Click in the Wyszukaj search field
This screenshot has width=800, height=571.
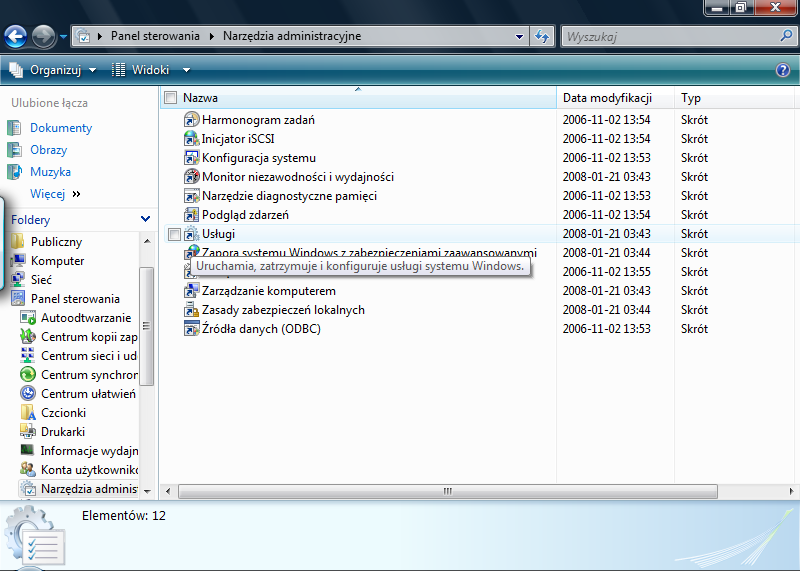670,37
